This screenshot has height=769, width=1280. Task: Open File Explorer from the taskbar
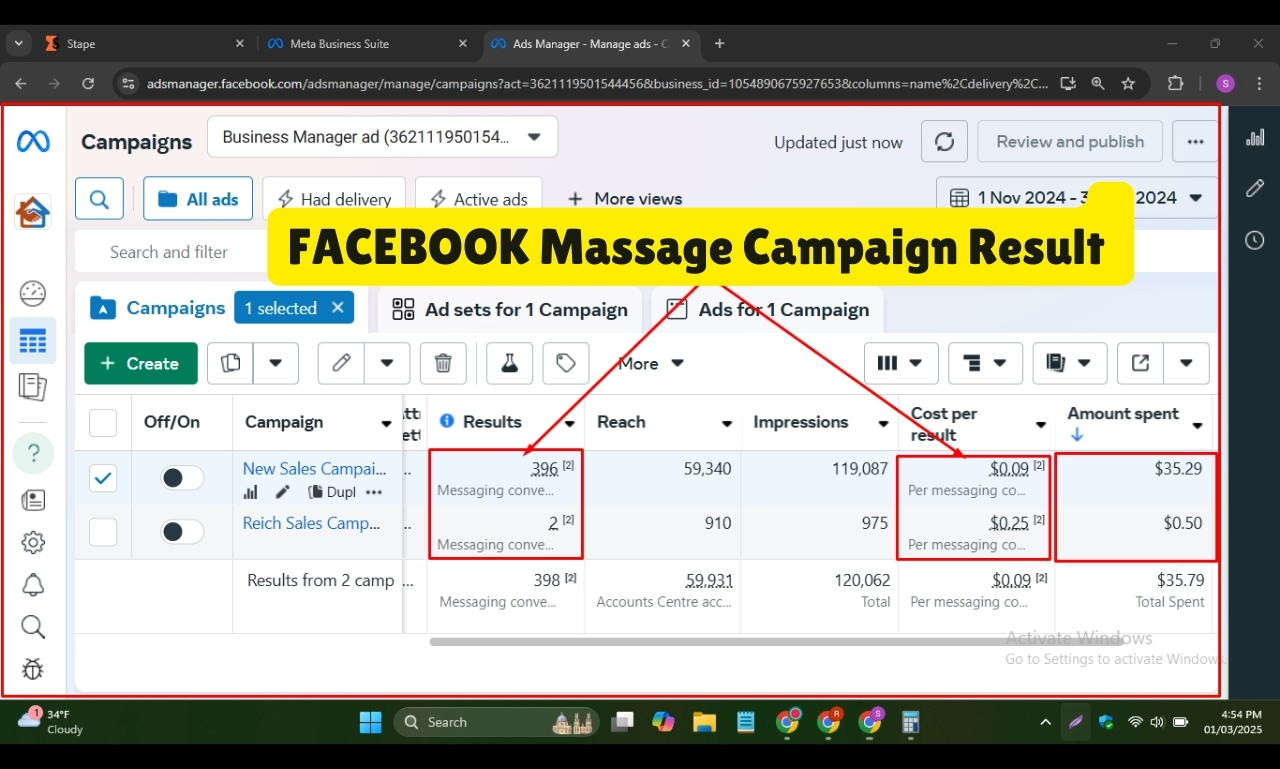coord(705,722)
